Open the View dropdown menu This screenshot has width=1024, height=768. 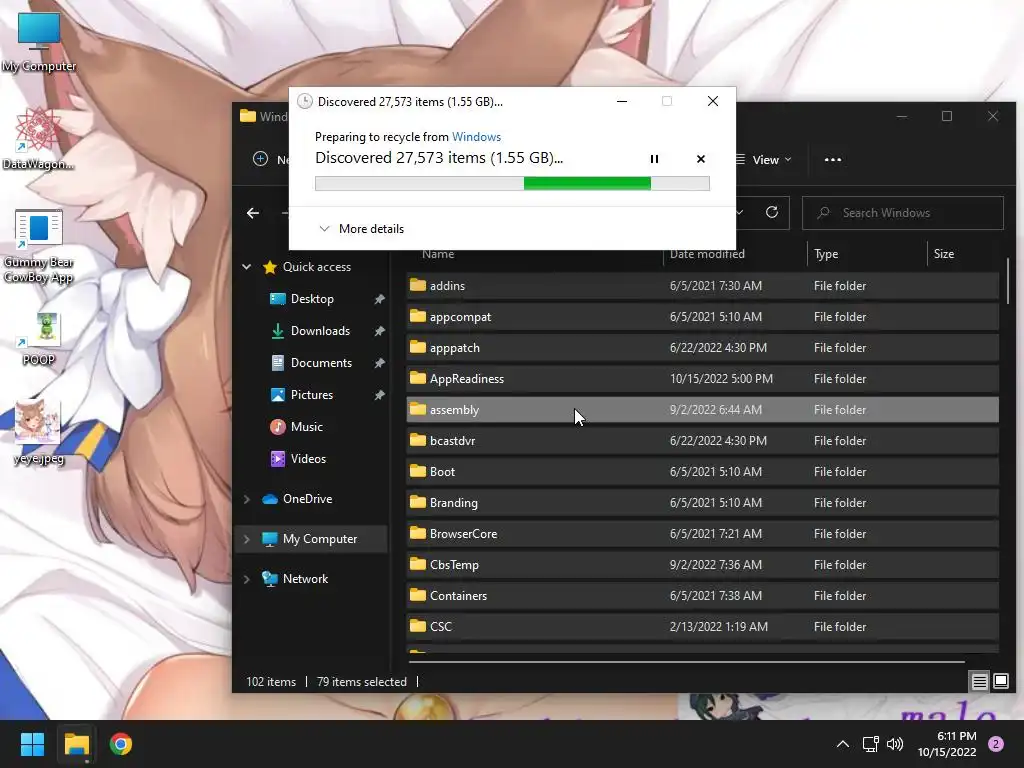[764, 159]
